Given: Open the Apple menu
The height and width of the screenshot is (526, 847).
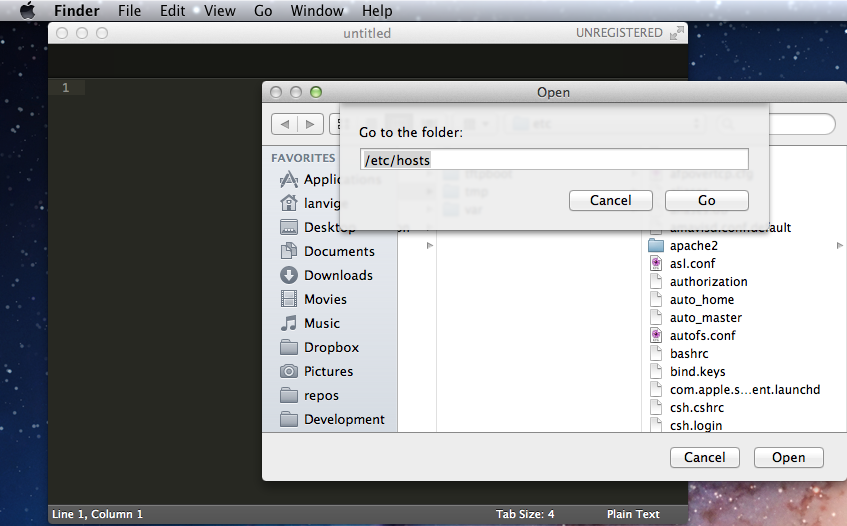Looking at the screenshot, I should pyautogui.click(x=28, y=10).
